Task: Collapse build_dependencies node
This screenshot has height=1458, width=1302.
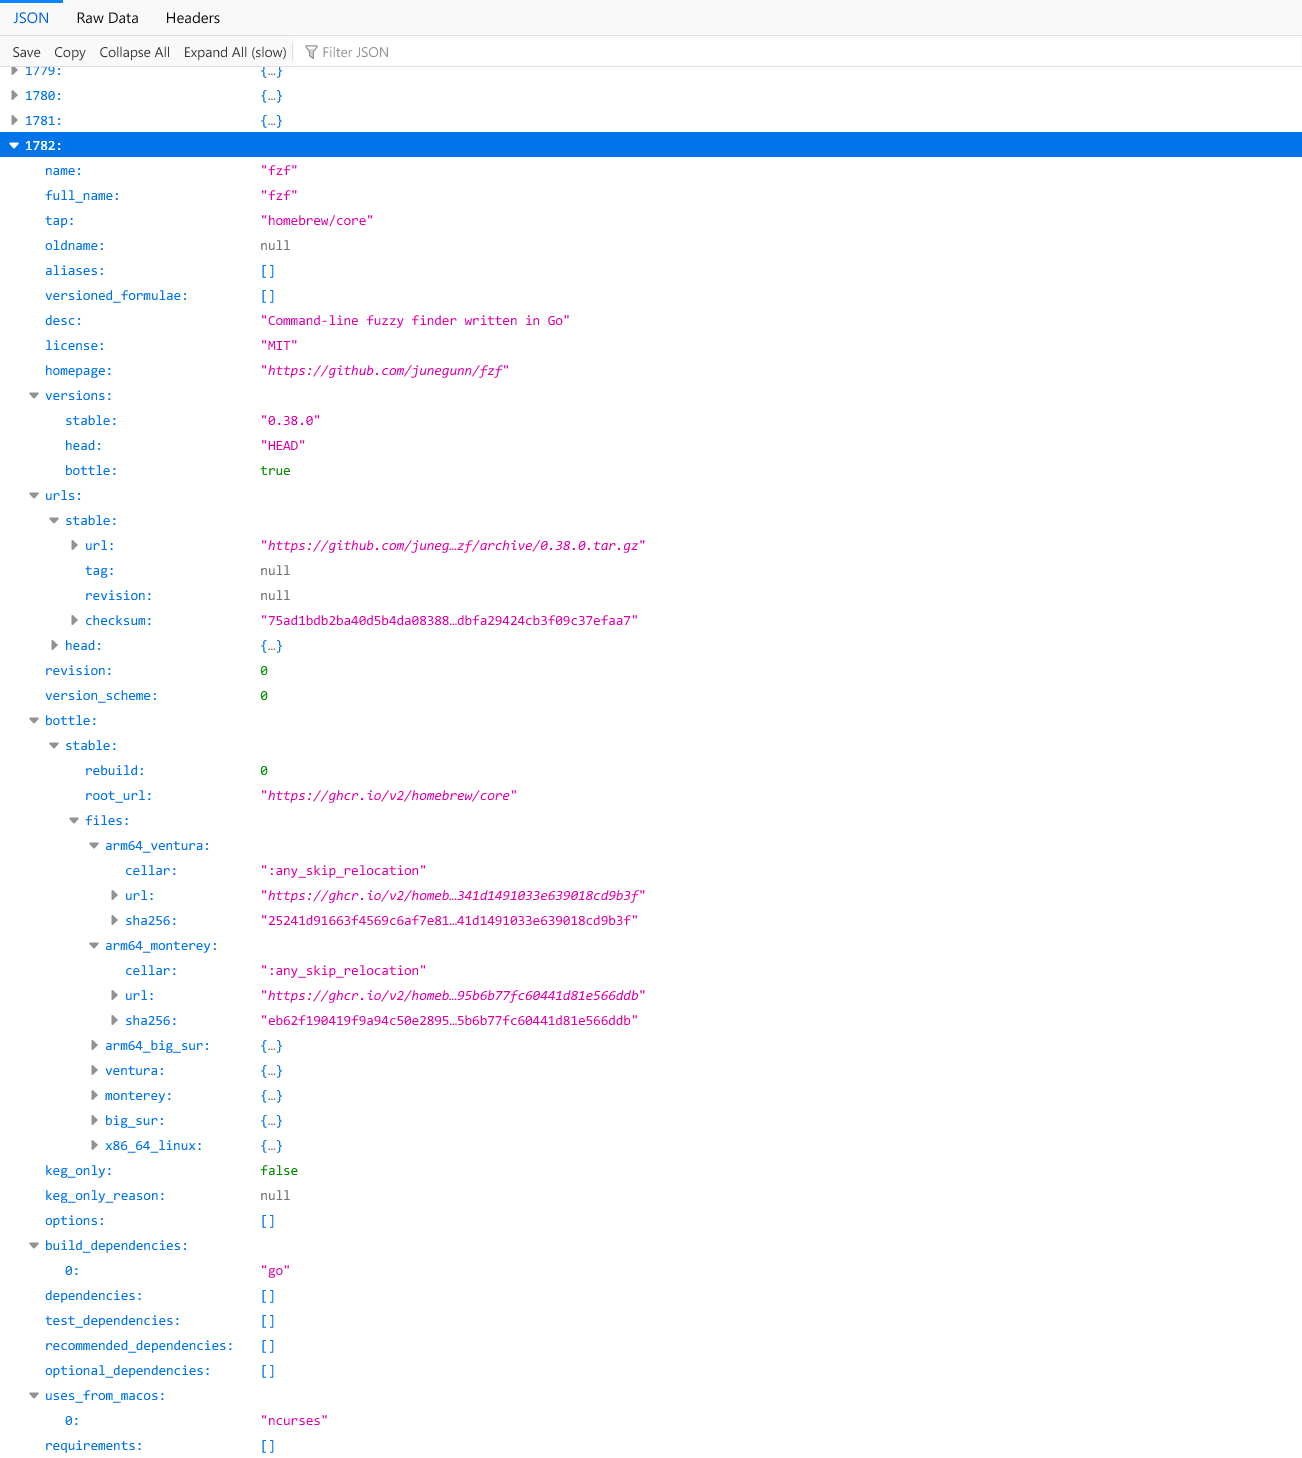Action: [x=34, y=1245]
